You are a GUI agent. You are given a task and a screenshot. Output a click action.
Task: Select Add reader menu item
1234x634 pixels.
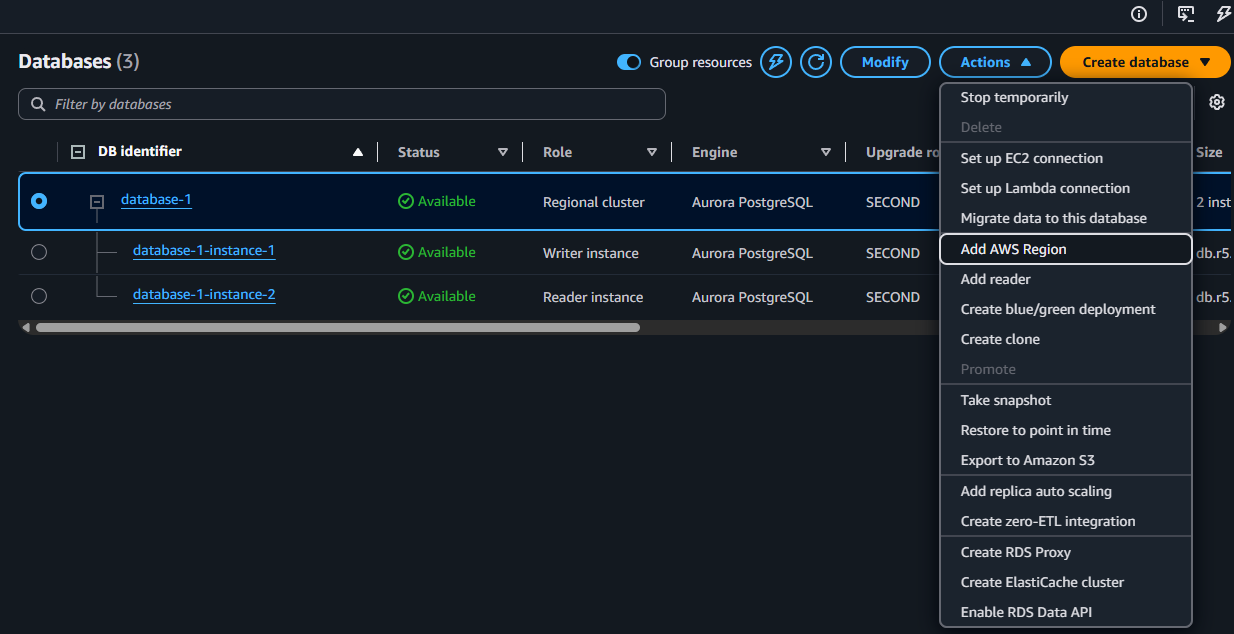point(1066,279)
